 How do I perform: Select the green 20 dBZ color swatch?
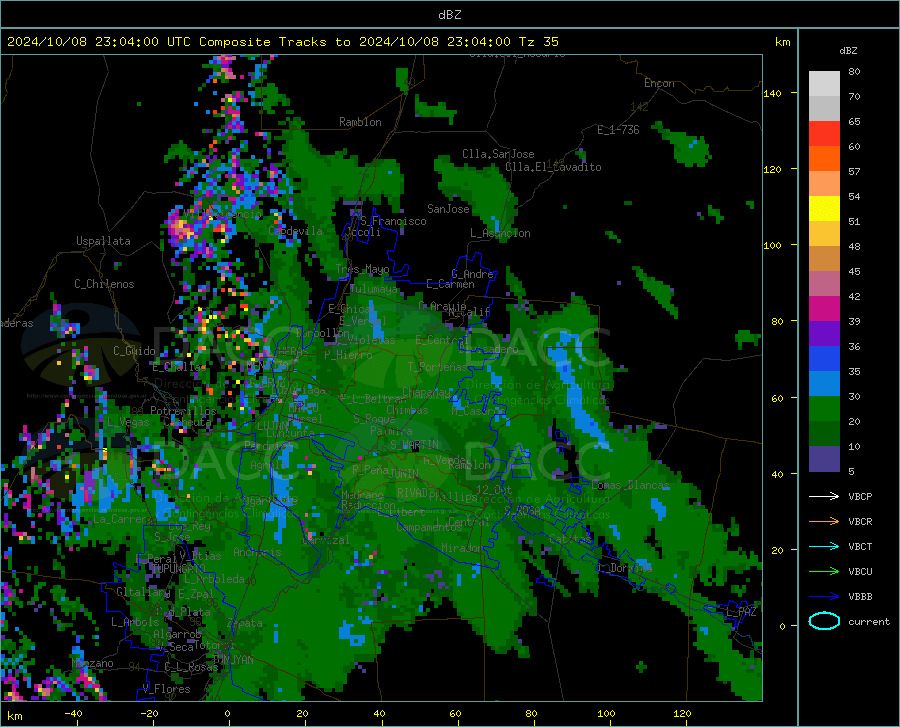tap(824, 409)
